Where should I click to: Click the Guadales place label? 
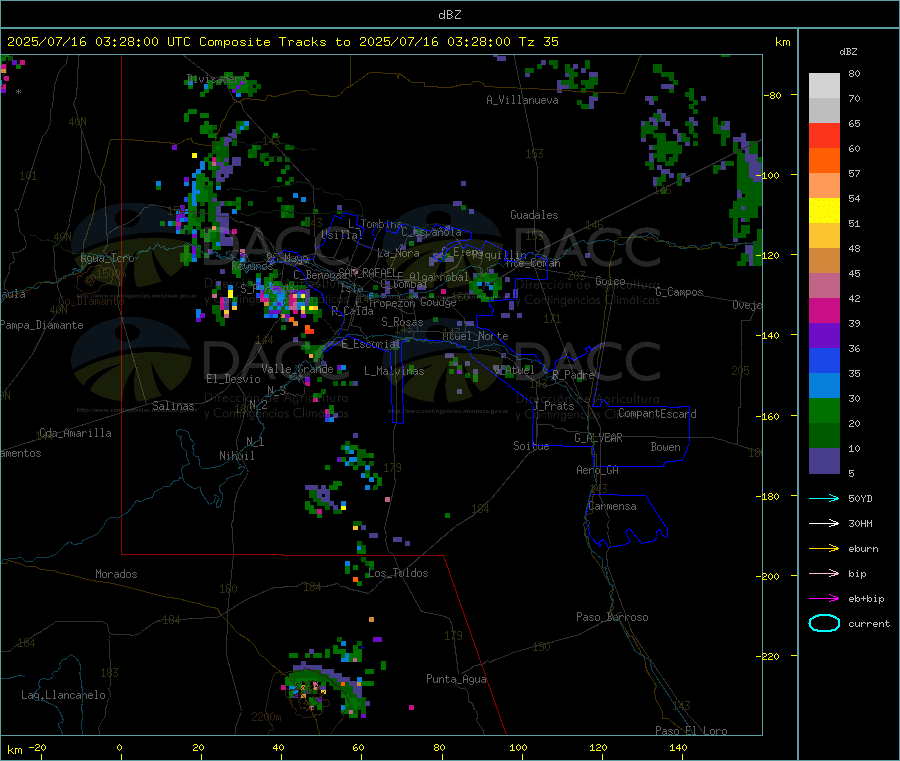pos(534,215)
